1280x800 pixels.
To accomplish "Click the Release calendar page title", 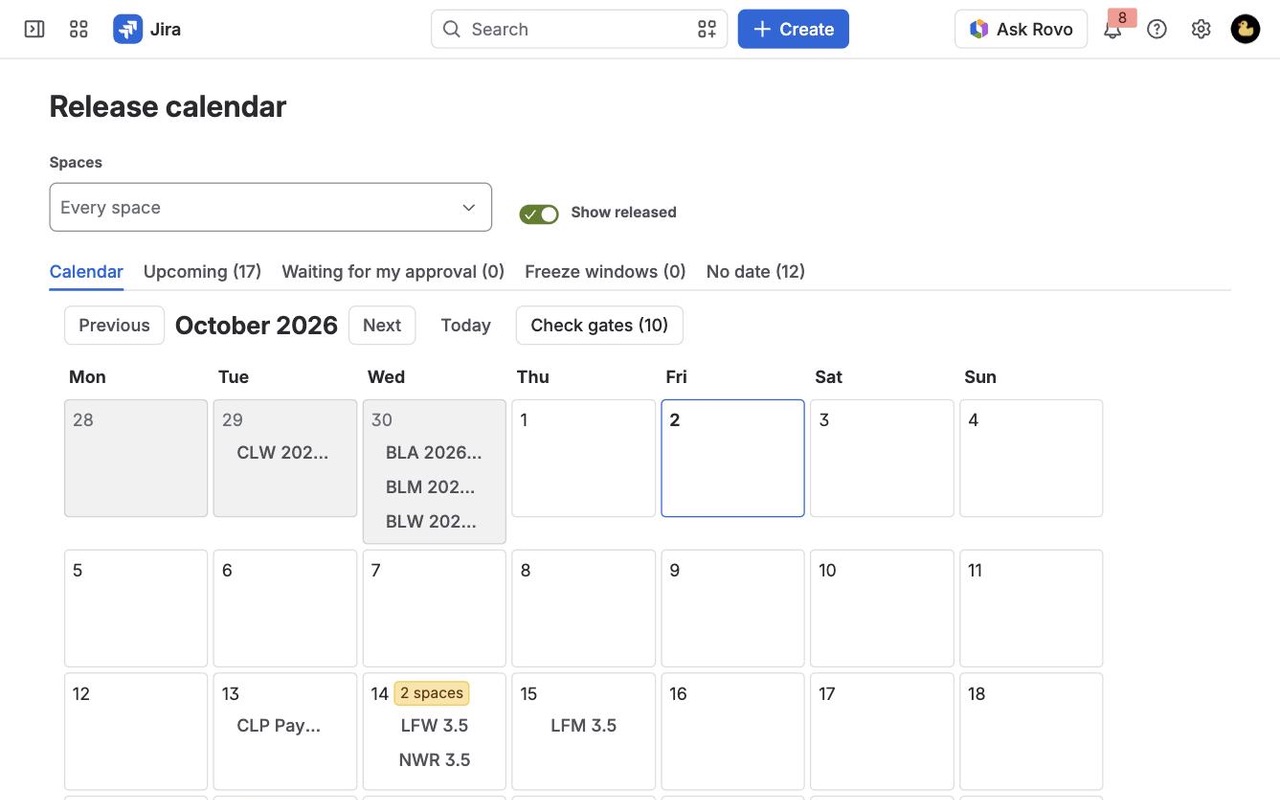I will tap(168, 106).
